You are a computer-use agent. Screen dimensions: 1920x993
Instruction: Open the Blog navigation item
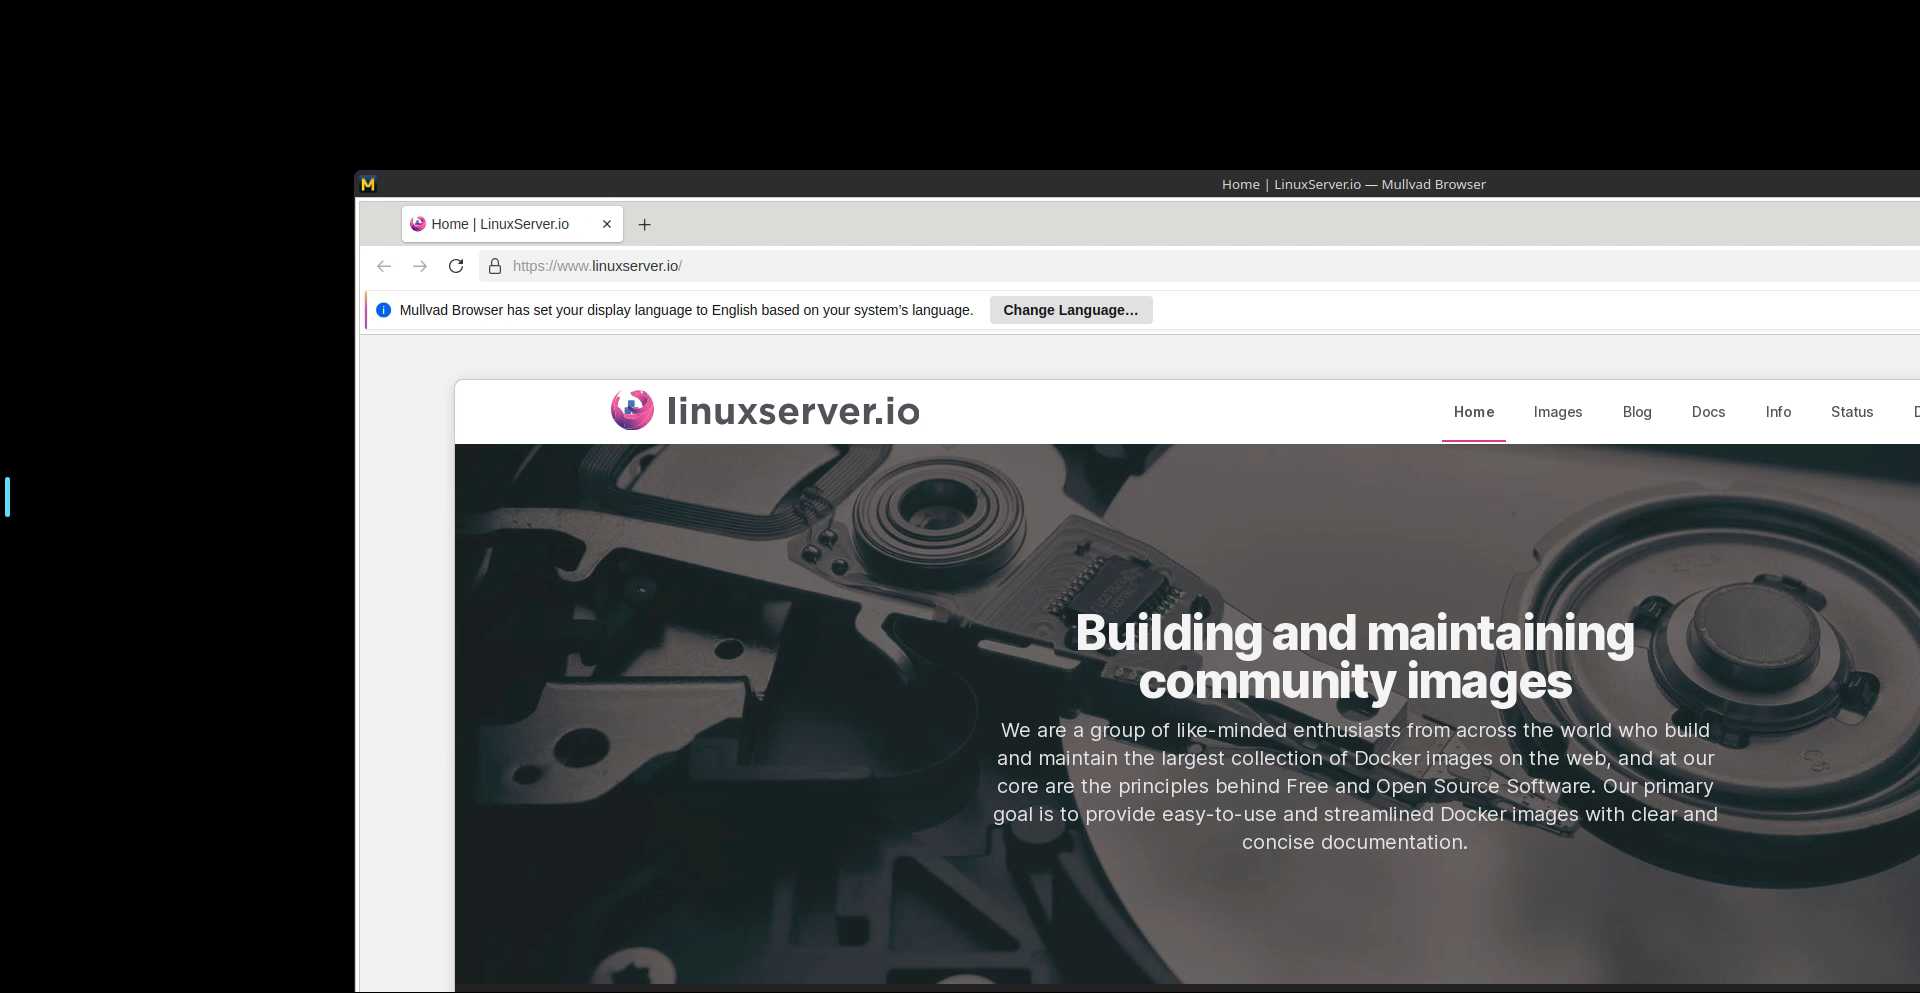click(x=1637, y=412)
